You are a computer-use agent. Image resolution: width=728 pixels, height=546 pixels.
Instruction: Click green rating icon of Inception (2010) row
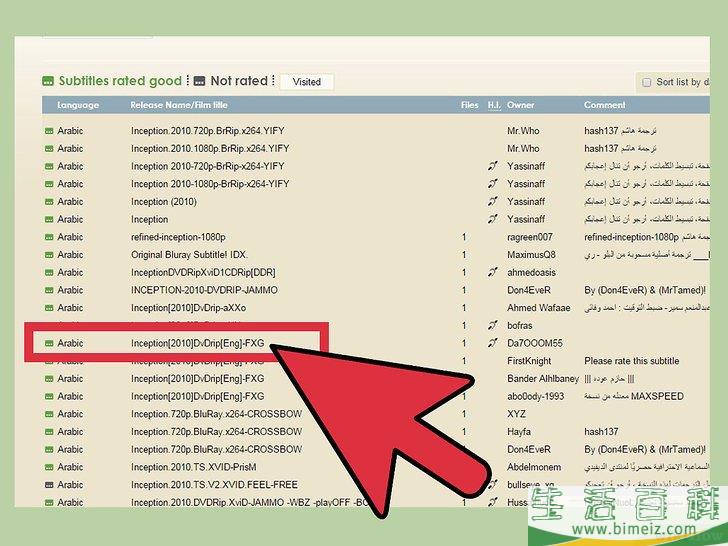coord(49,202)
